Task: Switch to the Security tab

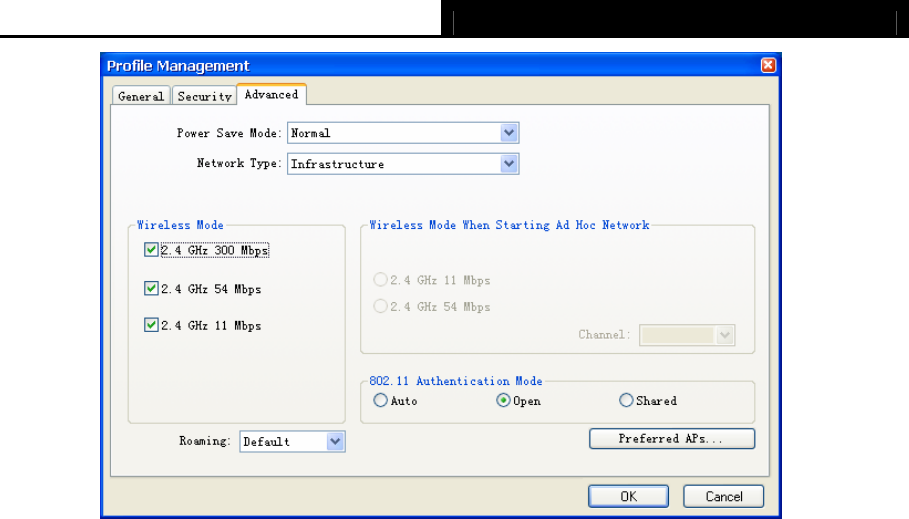Action: pos(205,96)
